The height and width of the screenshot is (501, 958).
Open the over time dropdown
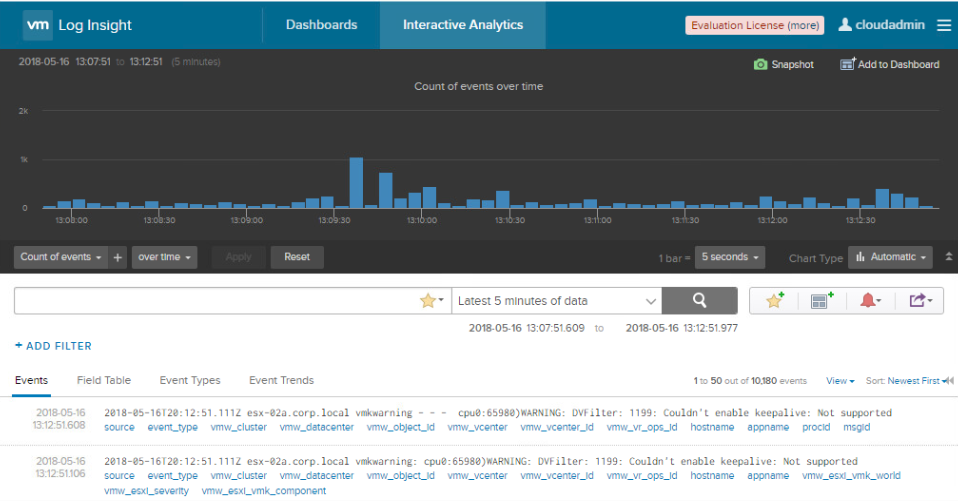pyautogui.click(x=164, y=257)
